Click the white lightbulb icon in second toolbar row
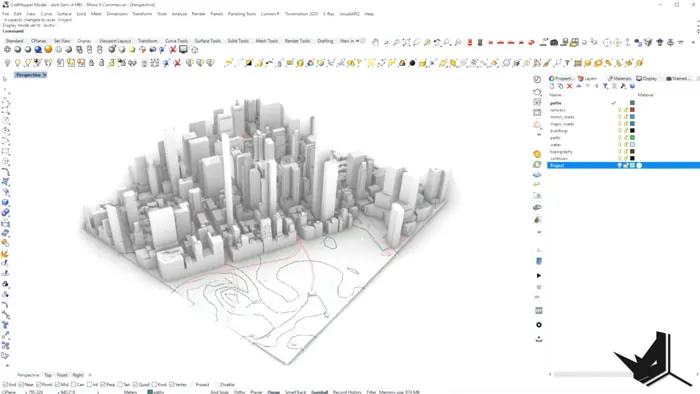The height and width of the screenshot is (394, 700). pos(7,63)
